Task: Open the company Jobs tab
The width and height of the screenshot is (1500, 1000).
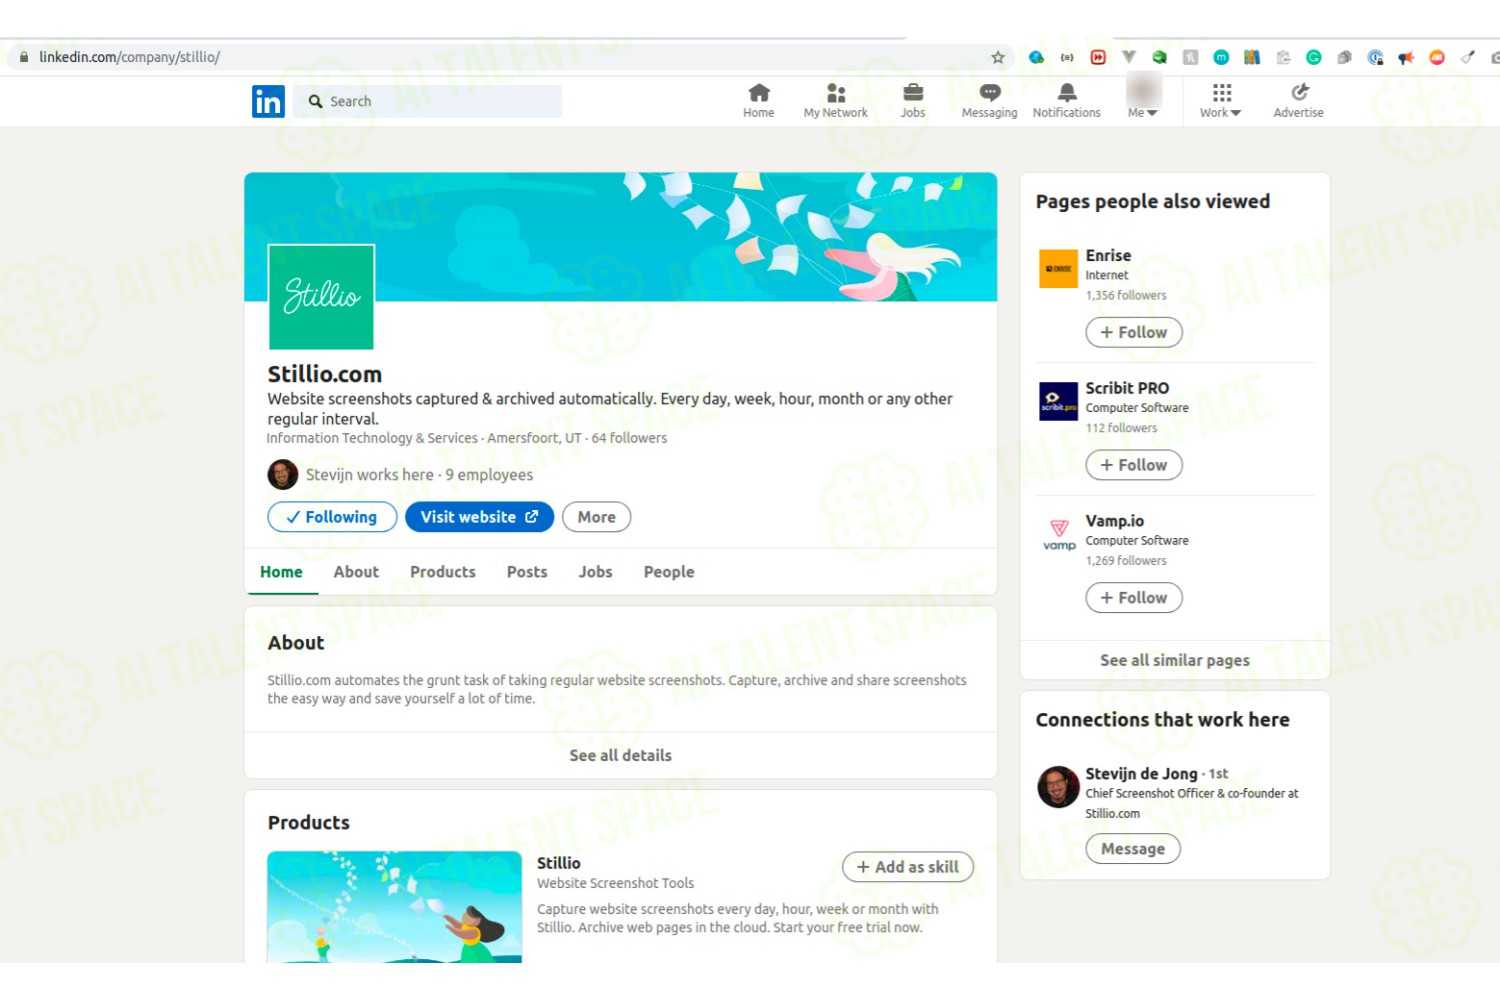Action: coord(595,572)
